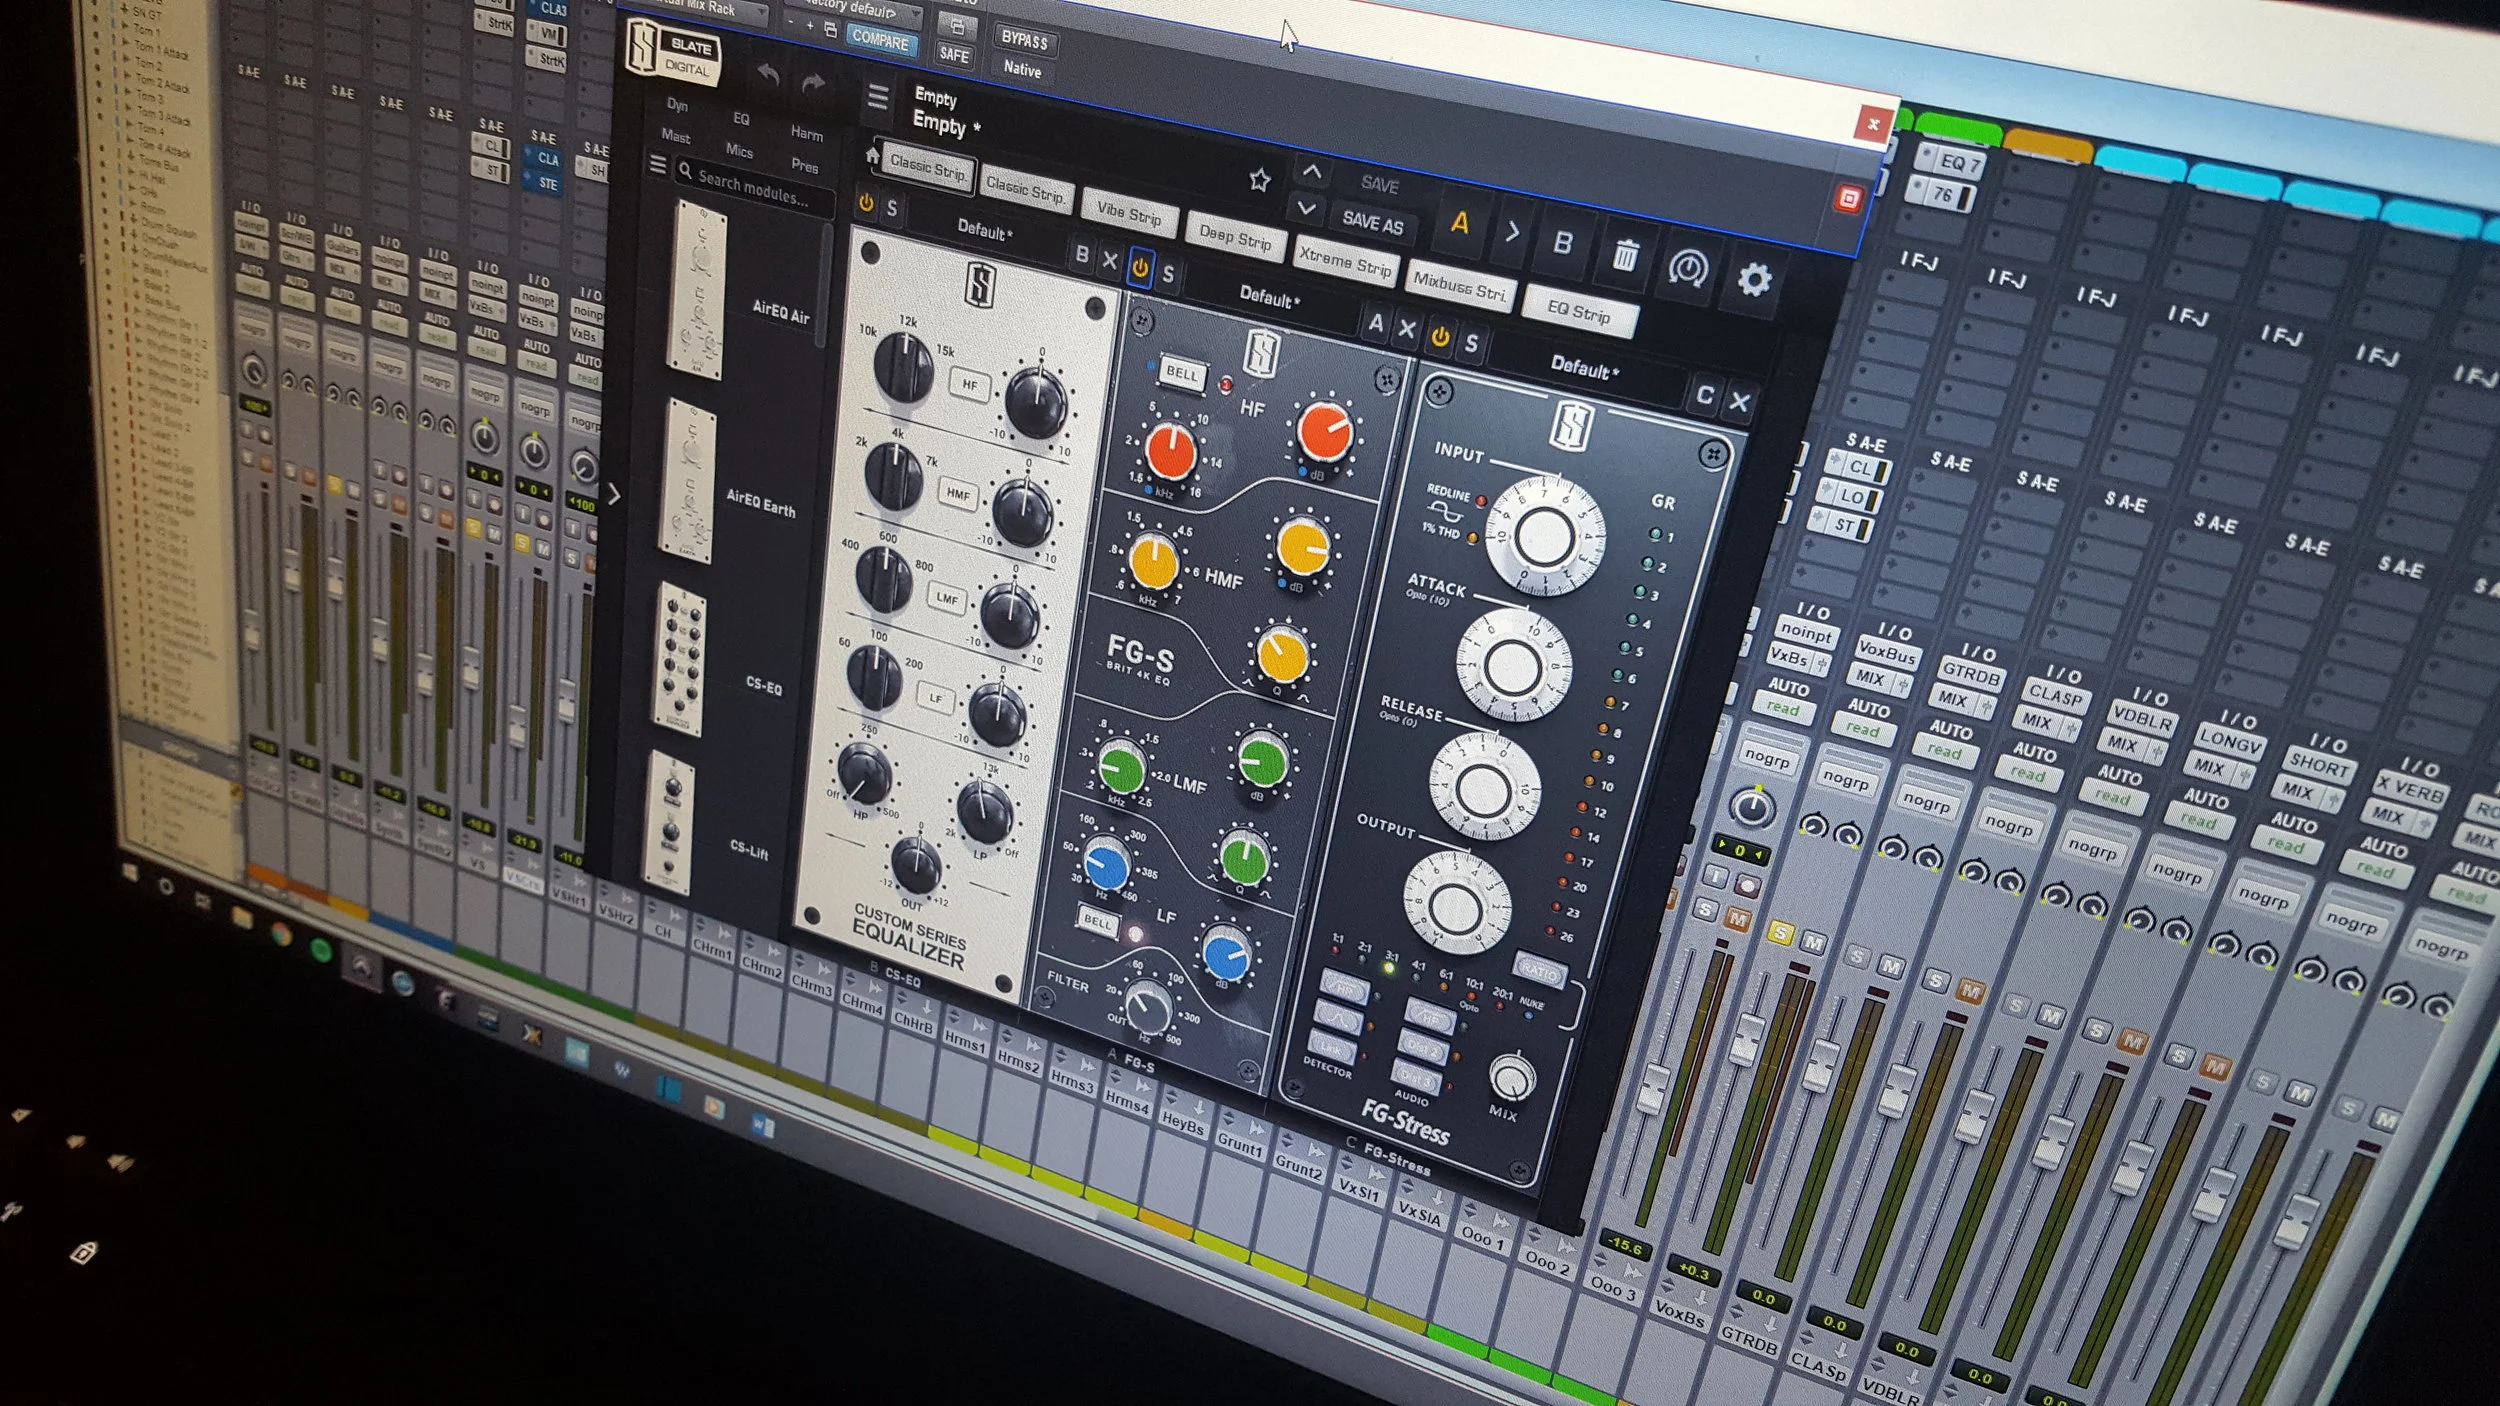
Task: Copy A to B with the arrow
Action: coord(1512,232)
